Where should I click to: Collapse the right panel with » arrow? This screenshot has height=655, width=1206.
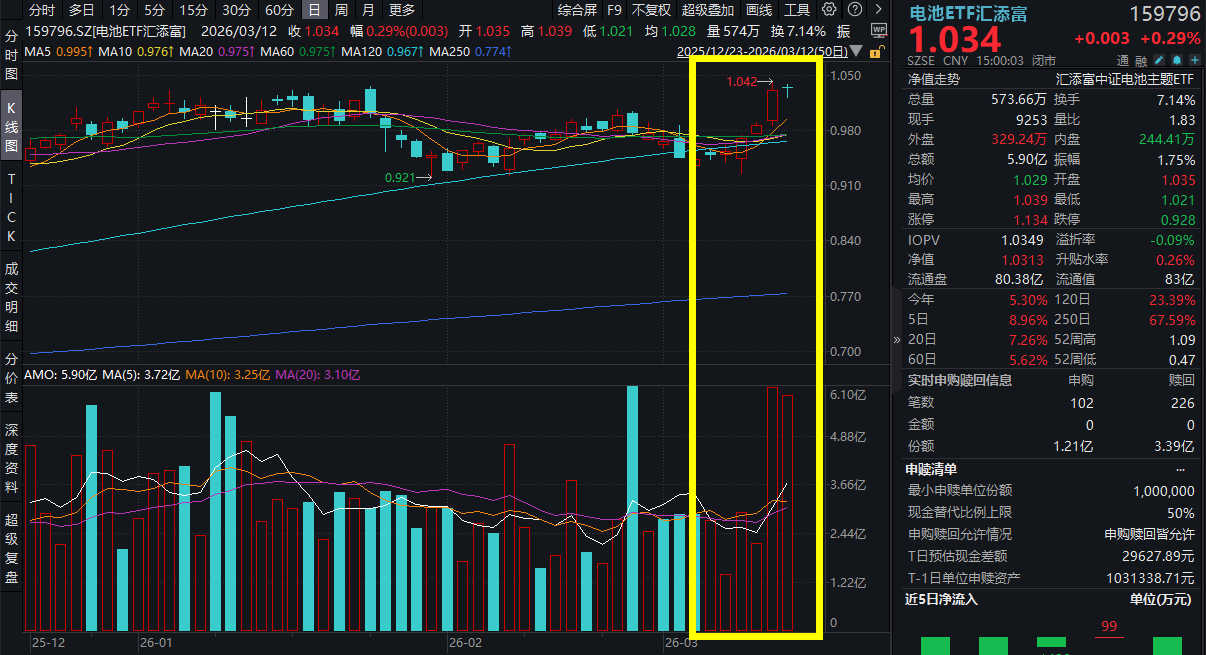pos(896,340)
